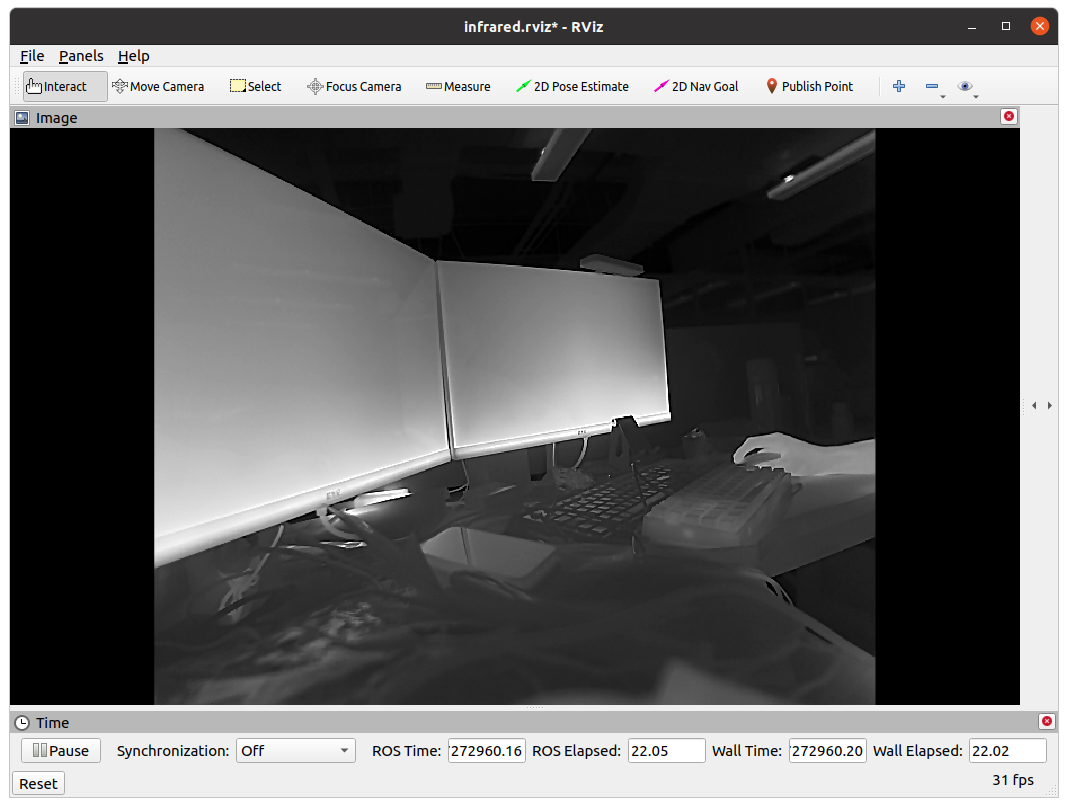1068x807 pixels.
Task: Minimize the RViz window
Action: click(x=972, y=27)
